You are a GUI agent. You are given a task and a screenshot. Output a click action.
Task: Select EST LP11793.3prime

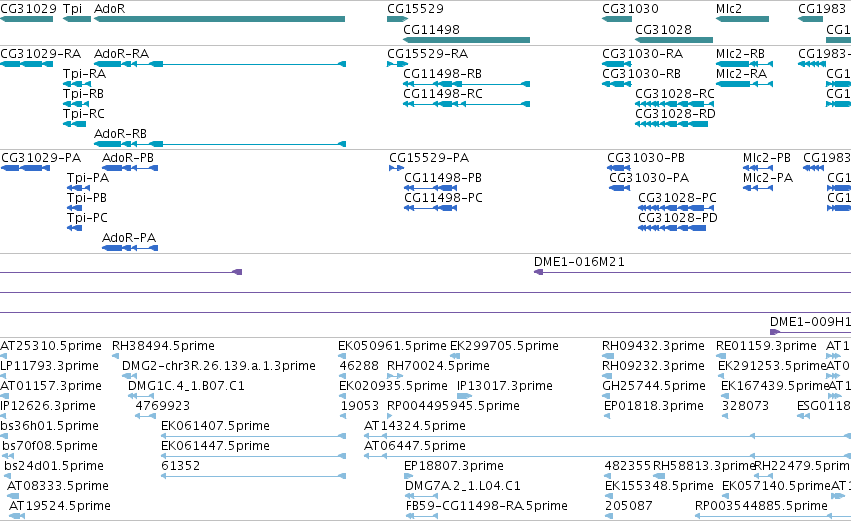(x=3, y=376)
